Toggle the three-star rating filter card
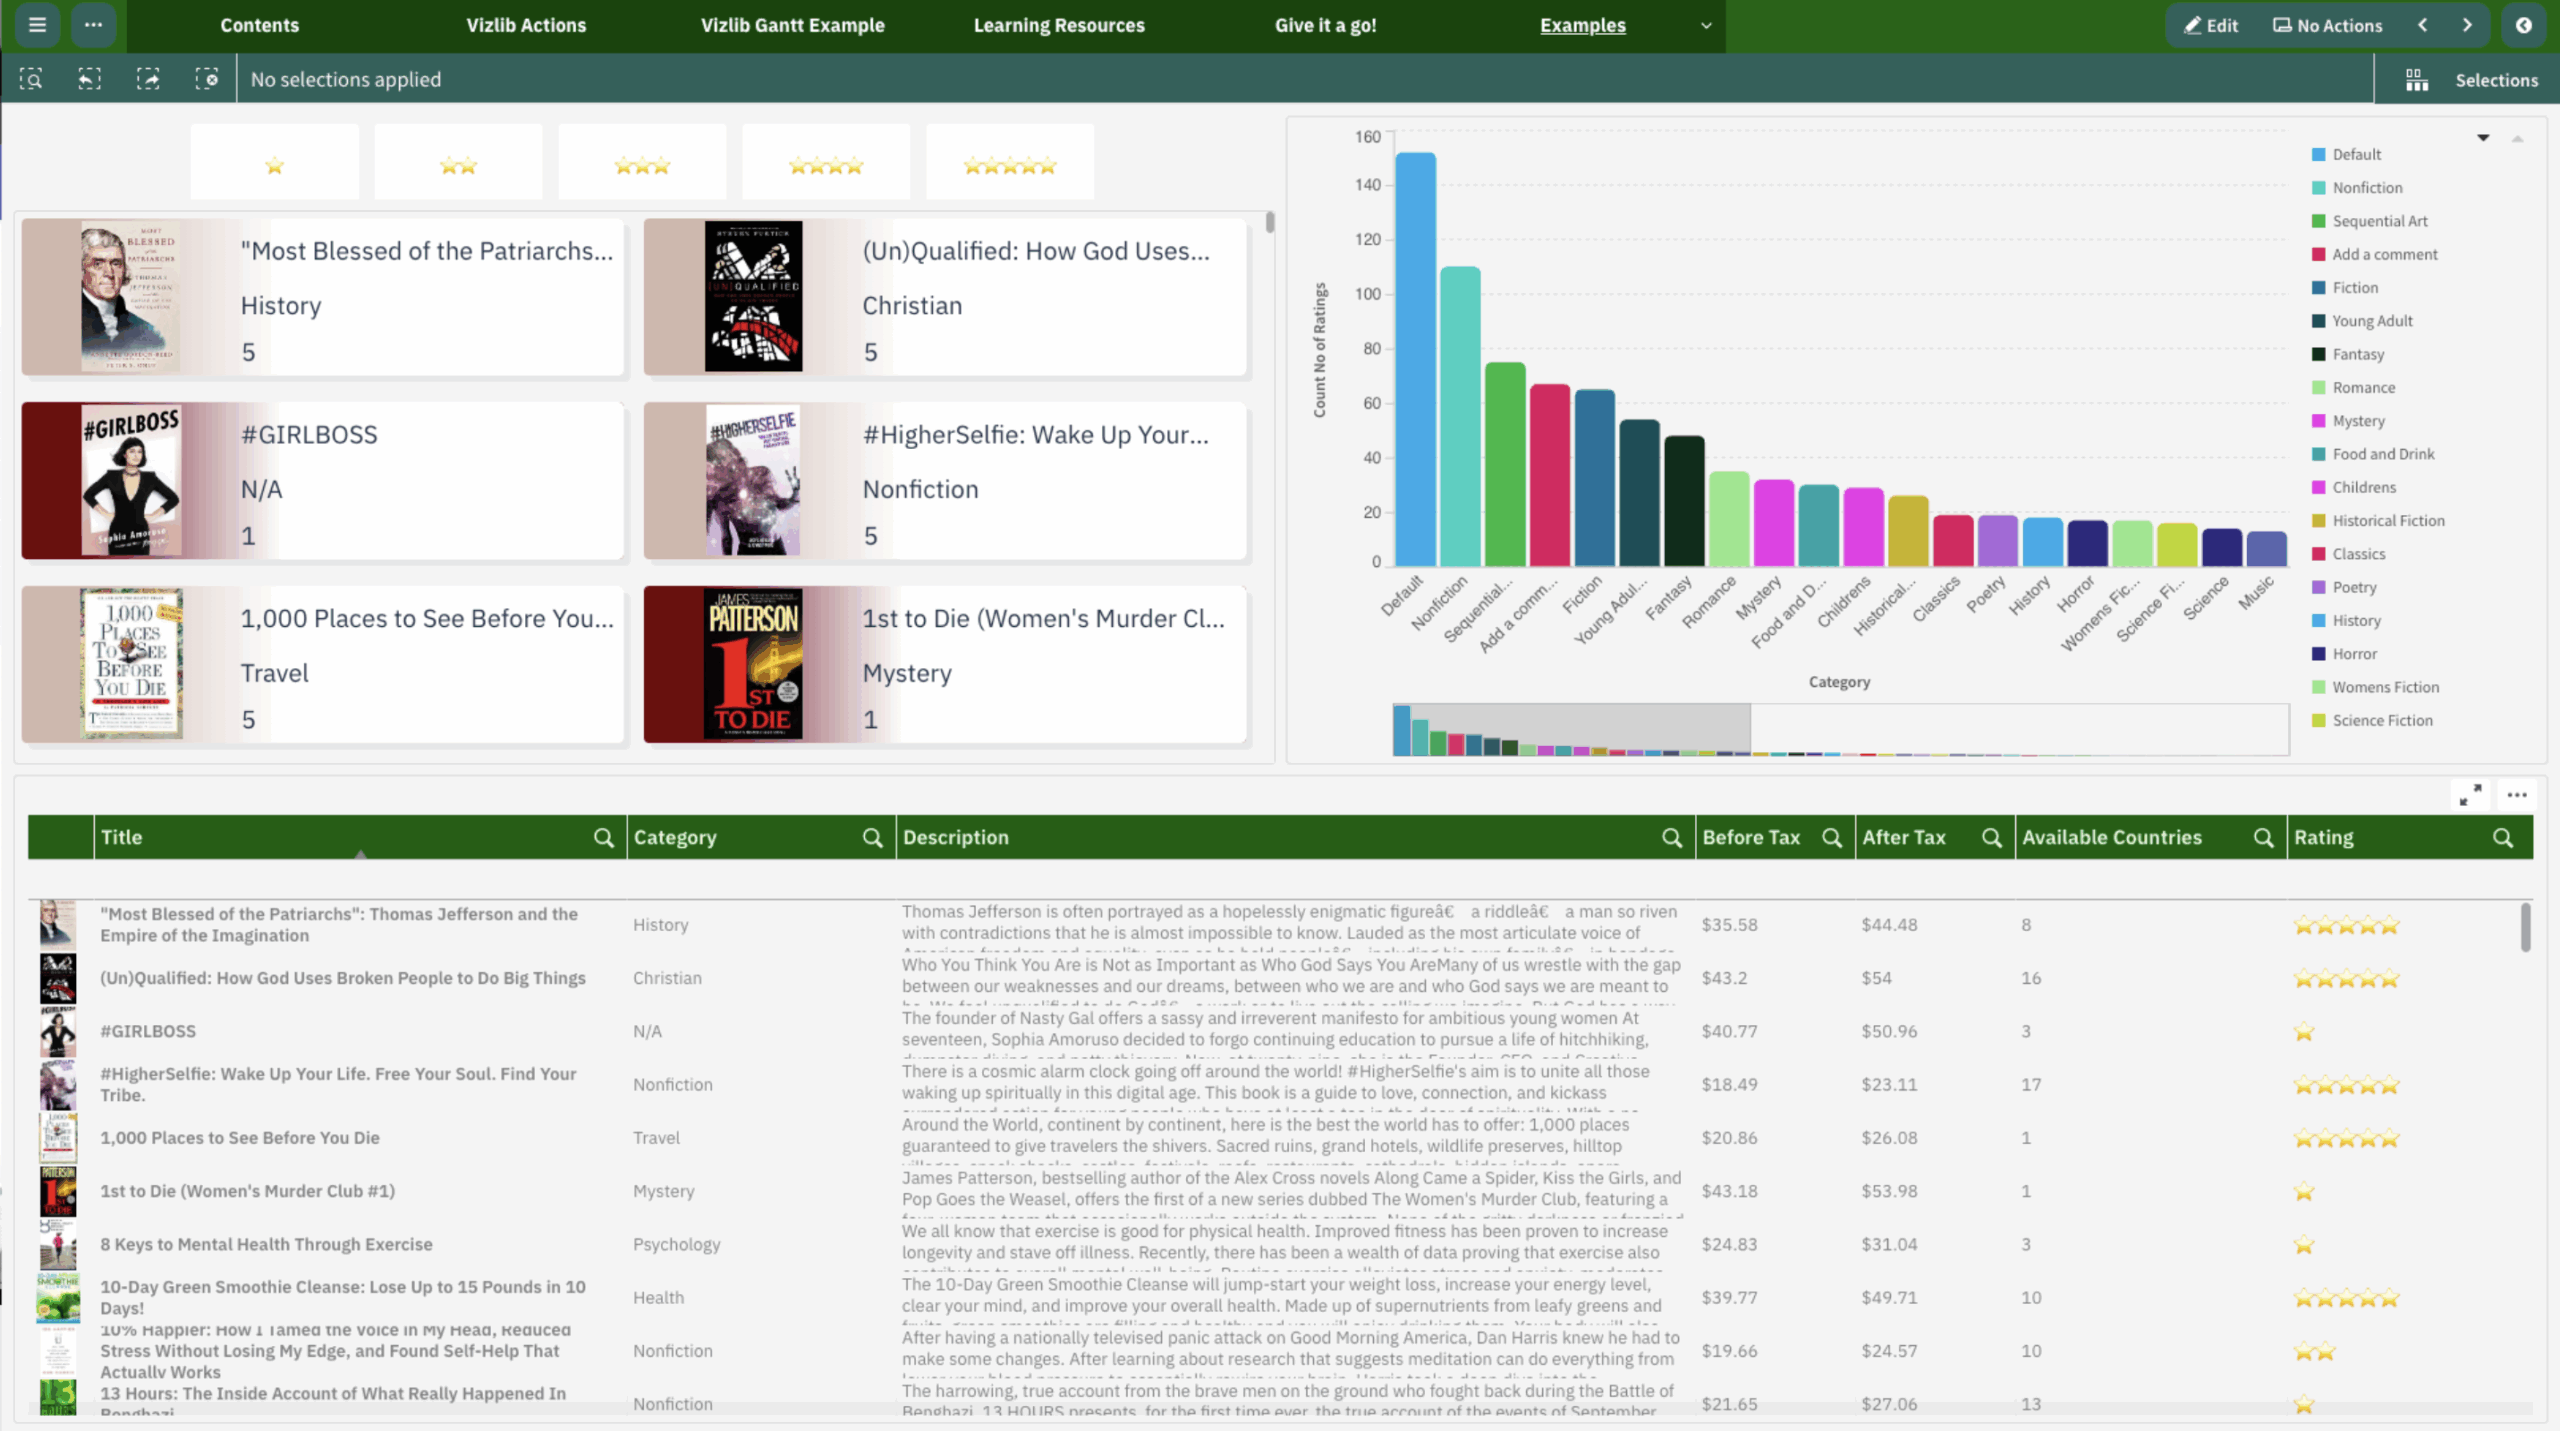 [642, 162]
